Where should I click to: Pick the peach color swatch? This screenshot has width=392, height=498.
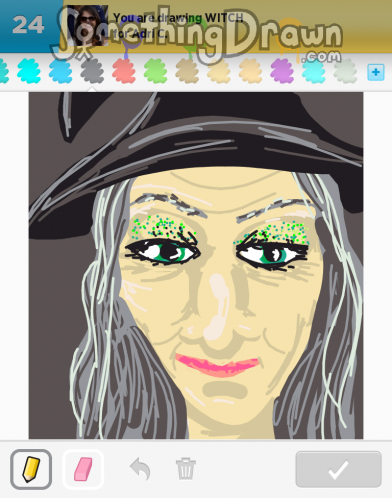pyautogui.click(x=250, y=71)
